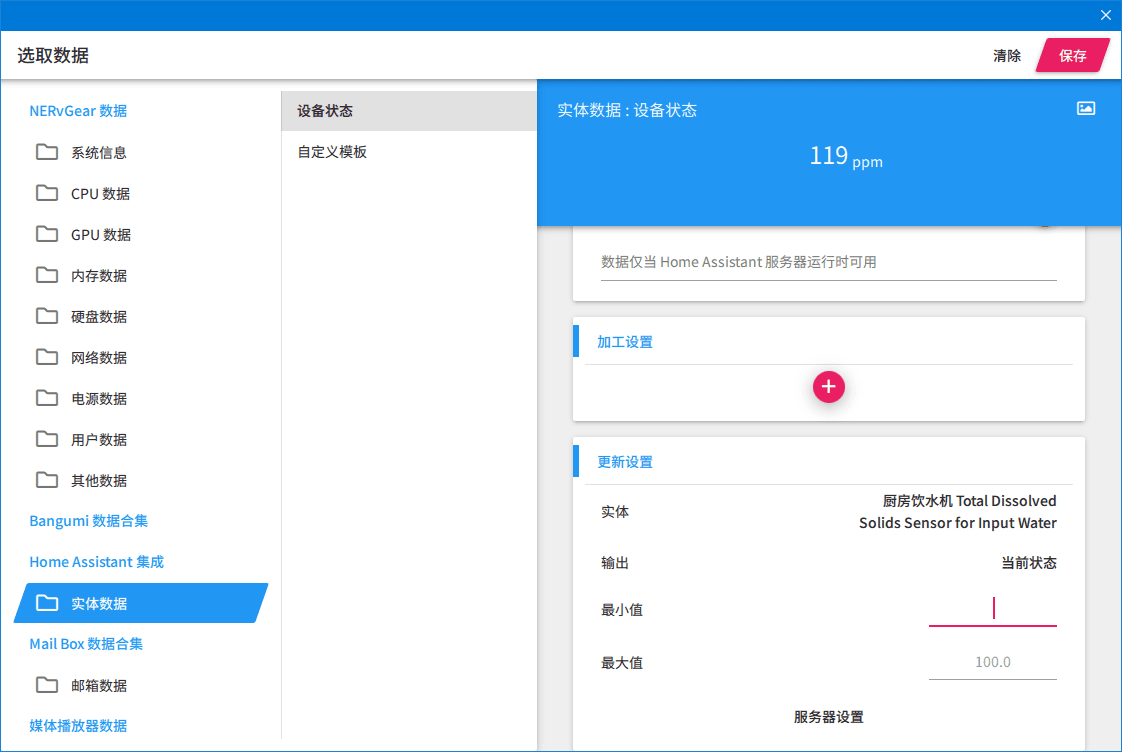The height and width of the screenshot is (752, 1122).
Task: Click the 最小值 input field
Action: pos(992,609)
